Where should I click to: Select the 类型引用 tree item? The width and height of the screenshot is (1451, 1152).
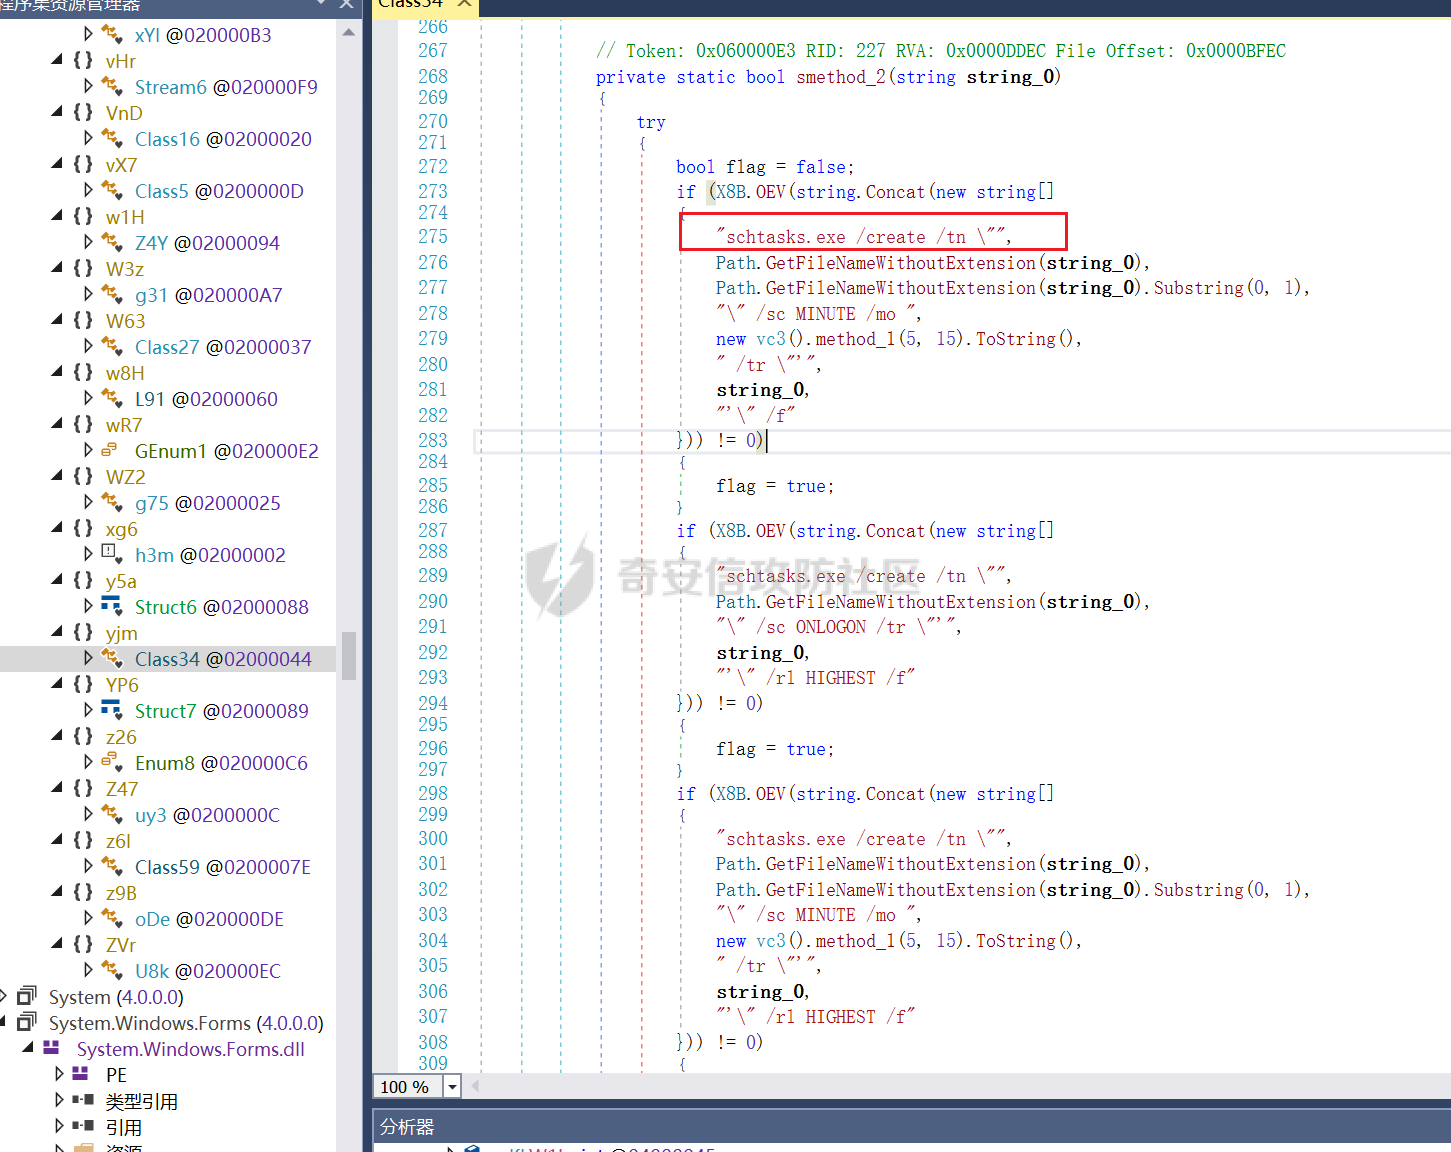(142, 1101)
